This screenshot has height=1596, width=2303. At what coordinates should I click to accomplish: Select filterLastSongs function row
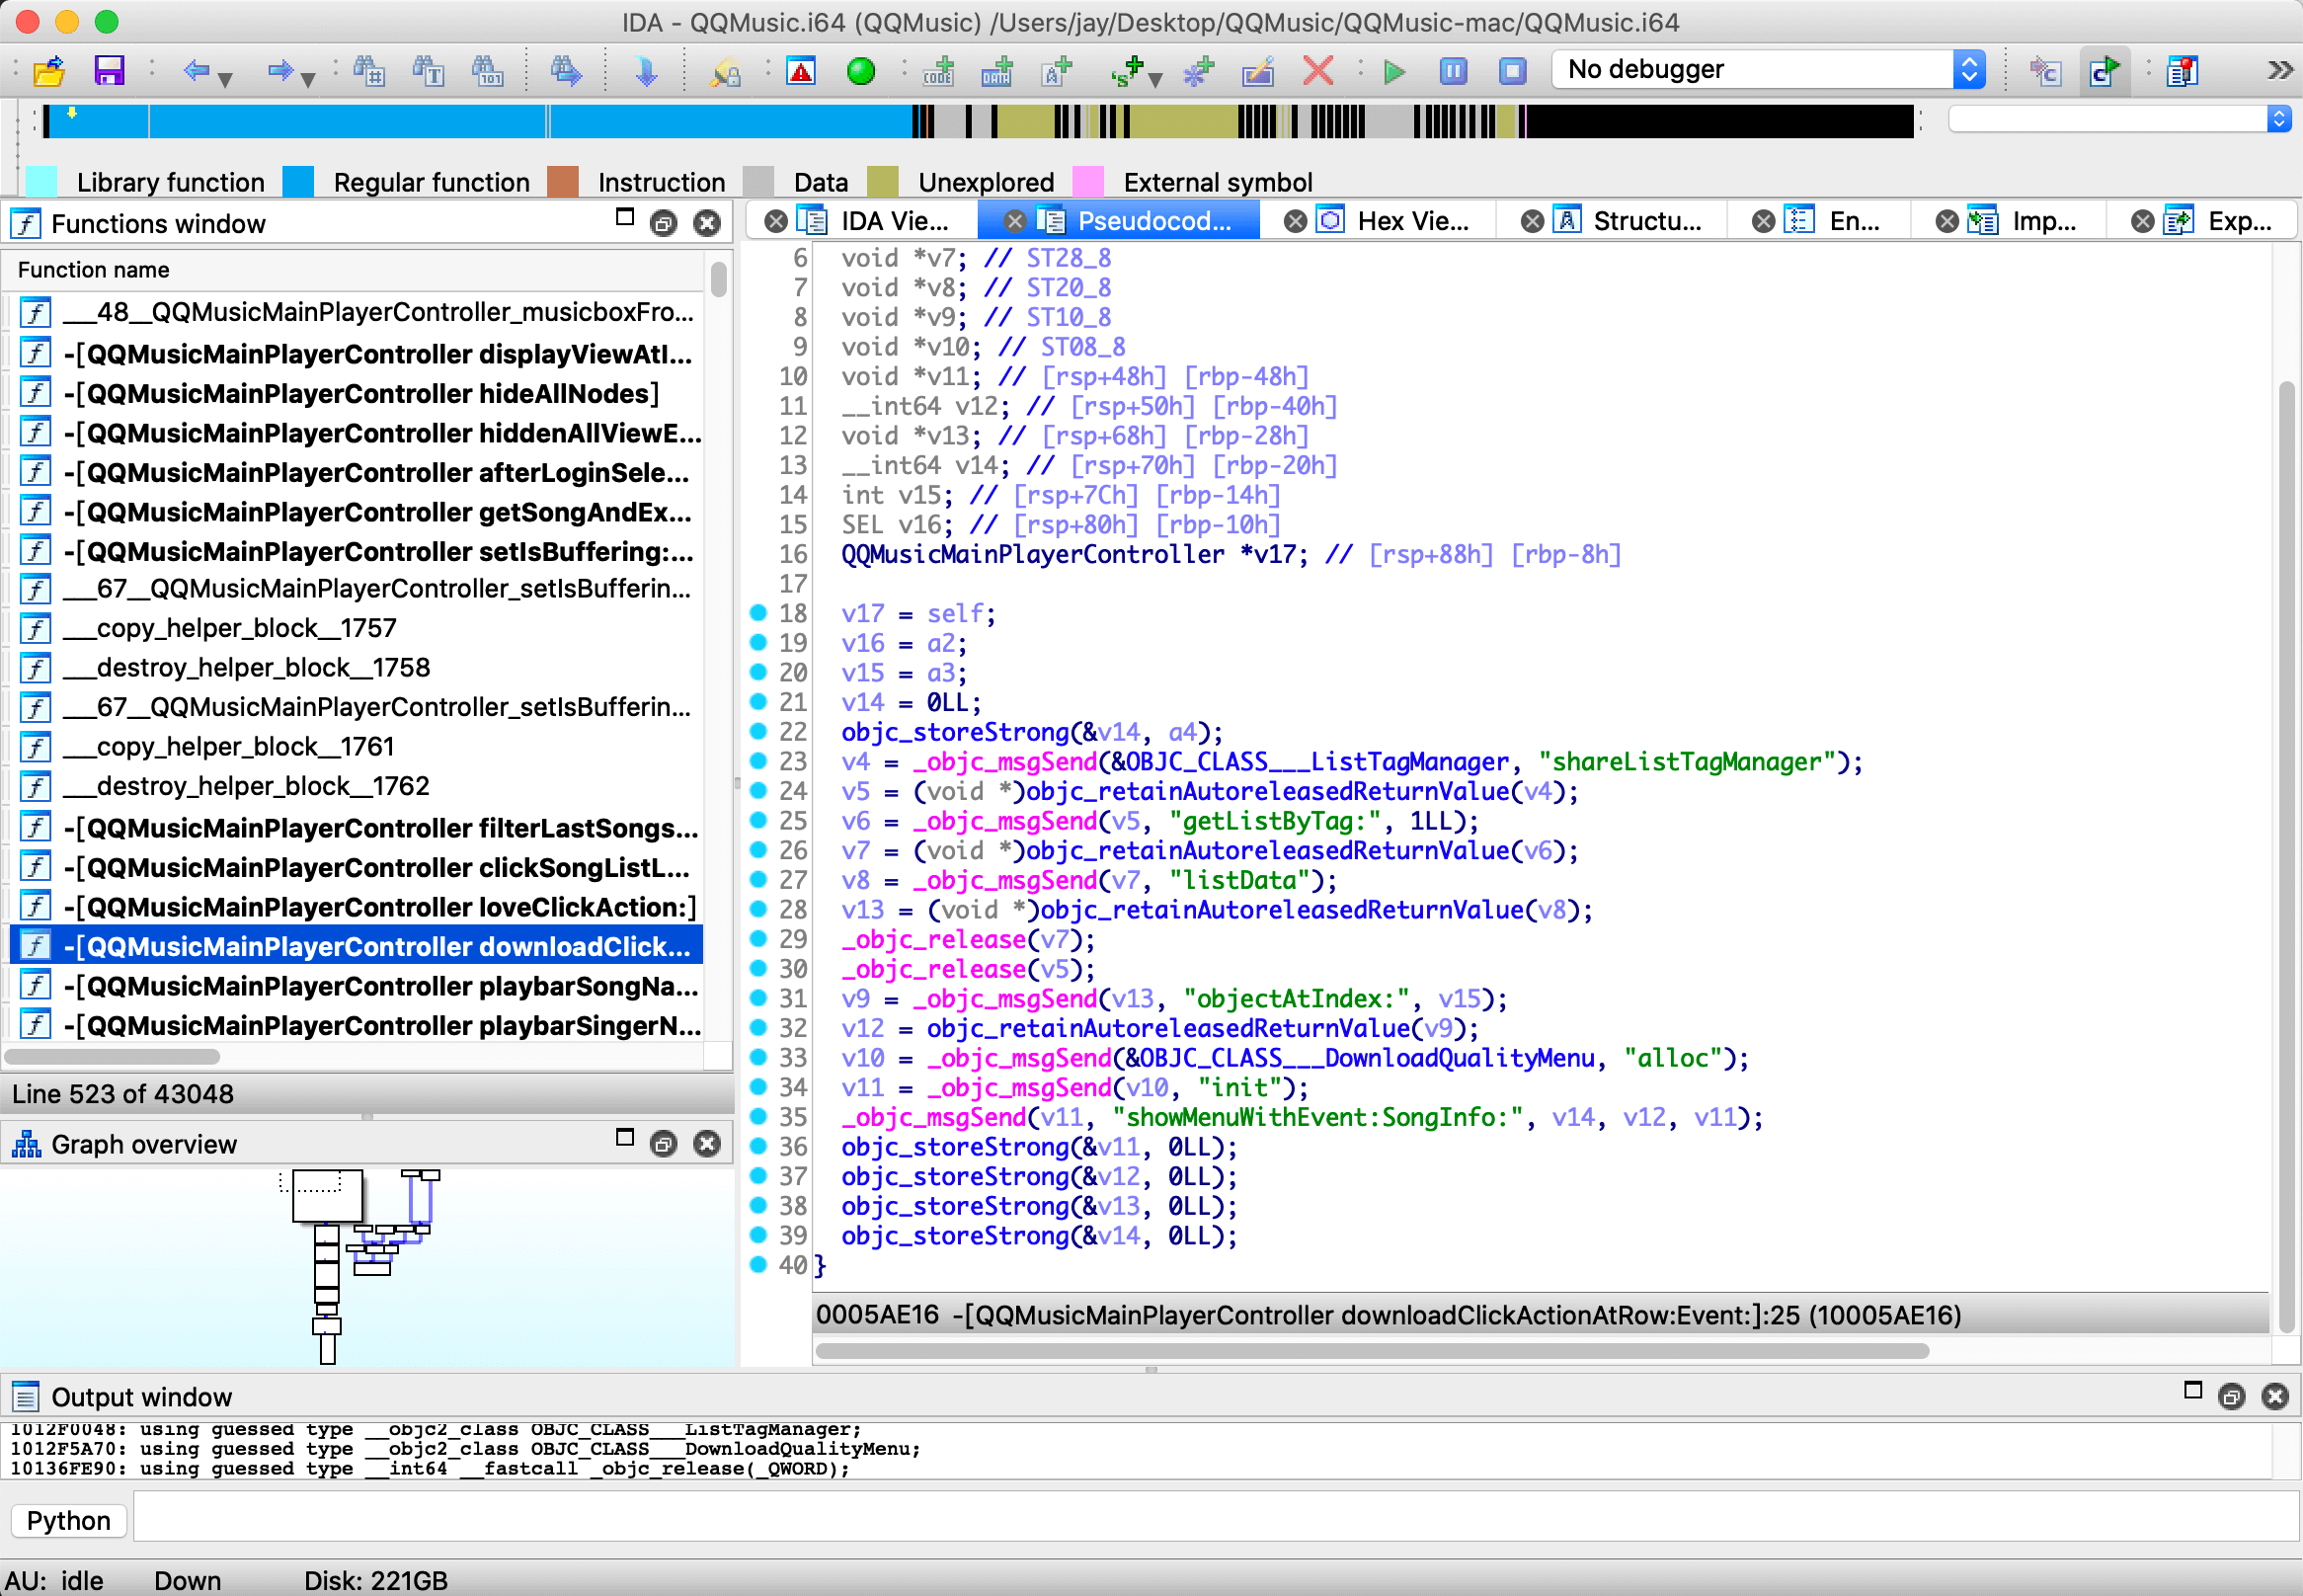[357, 828]
